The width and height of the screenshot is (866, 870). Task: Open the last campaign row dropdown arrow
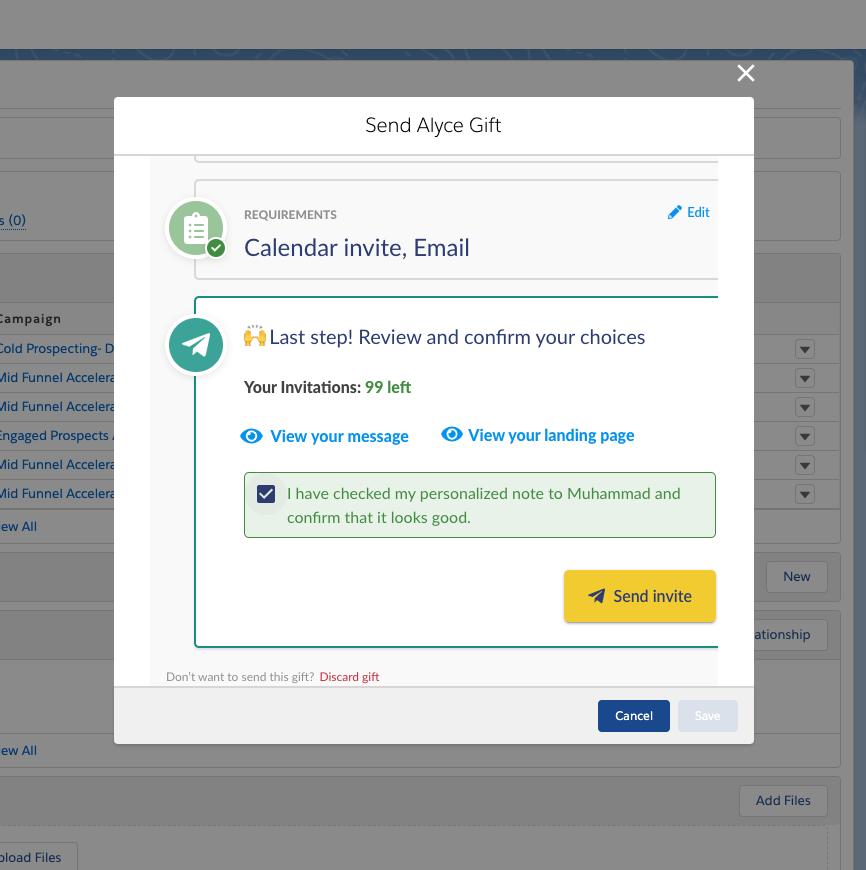click(x=804, y=494)
